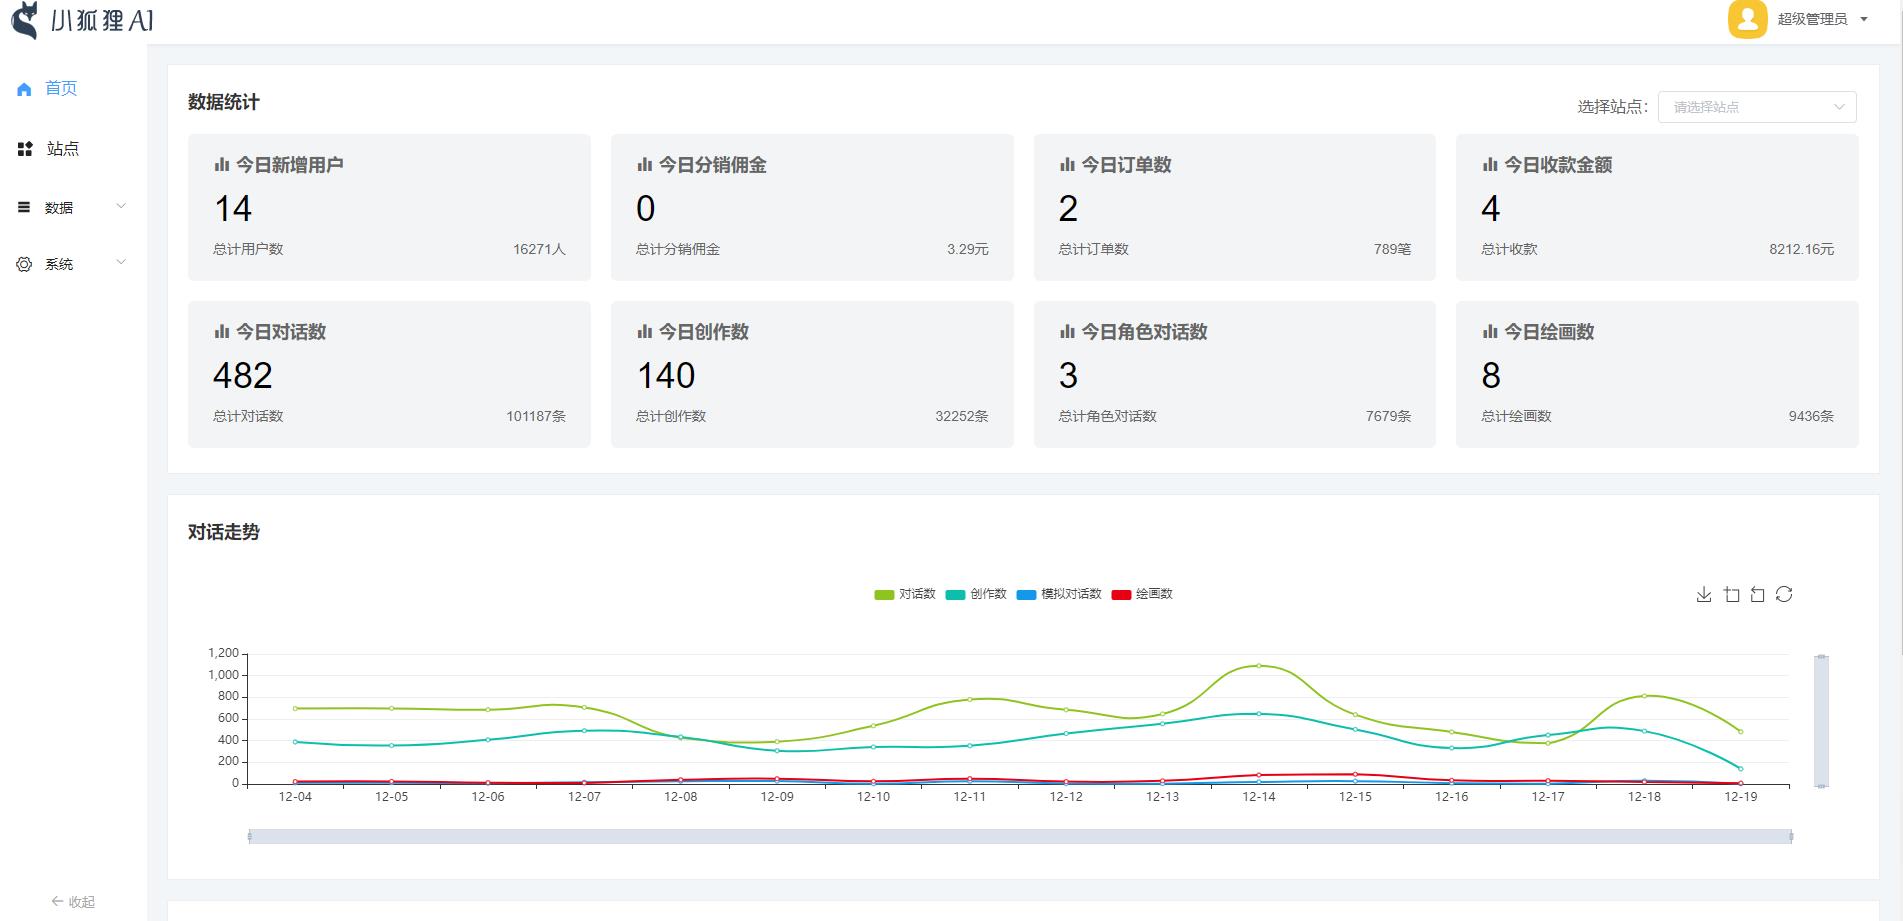1903x921 pixels.
Task: Save chart as image download icon
Action: tap(1704, 594)
